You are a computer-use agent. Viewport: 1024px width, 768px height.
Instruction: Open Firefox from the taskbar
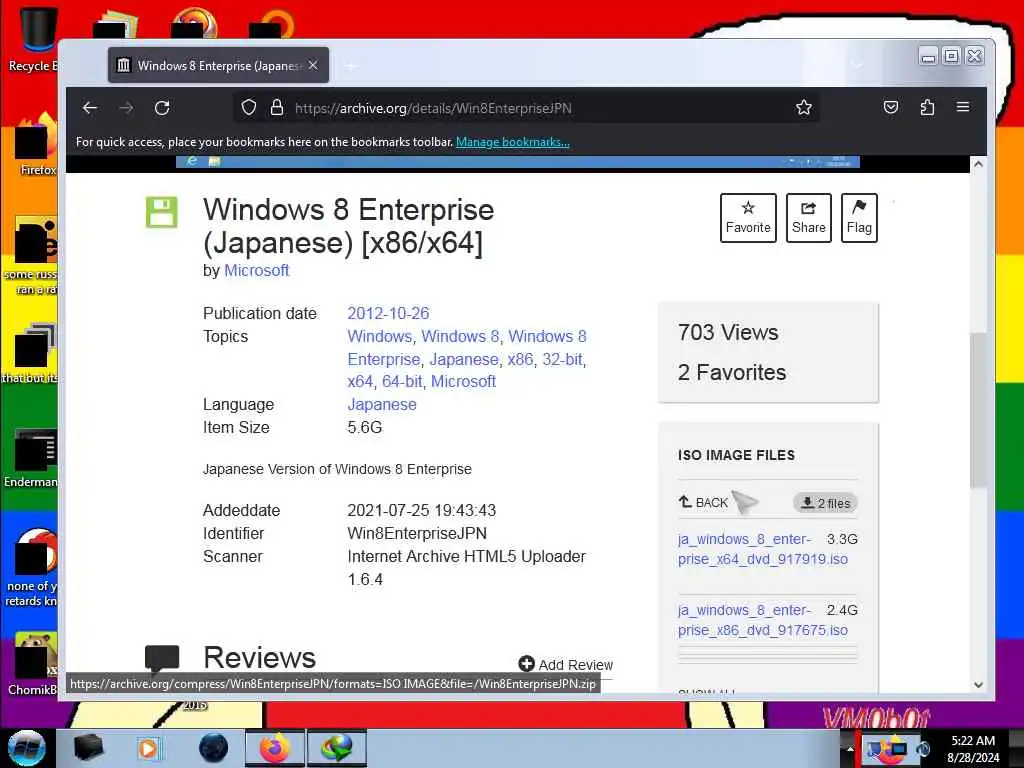click(275, 748)
